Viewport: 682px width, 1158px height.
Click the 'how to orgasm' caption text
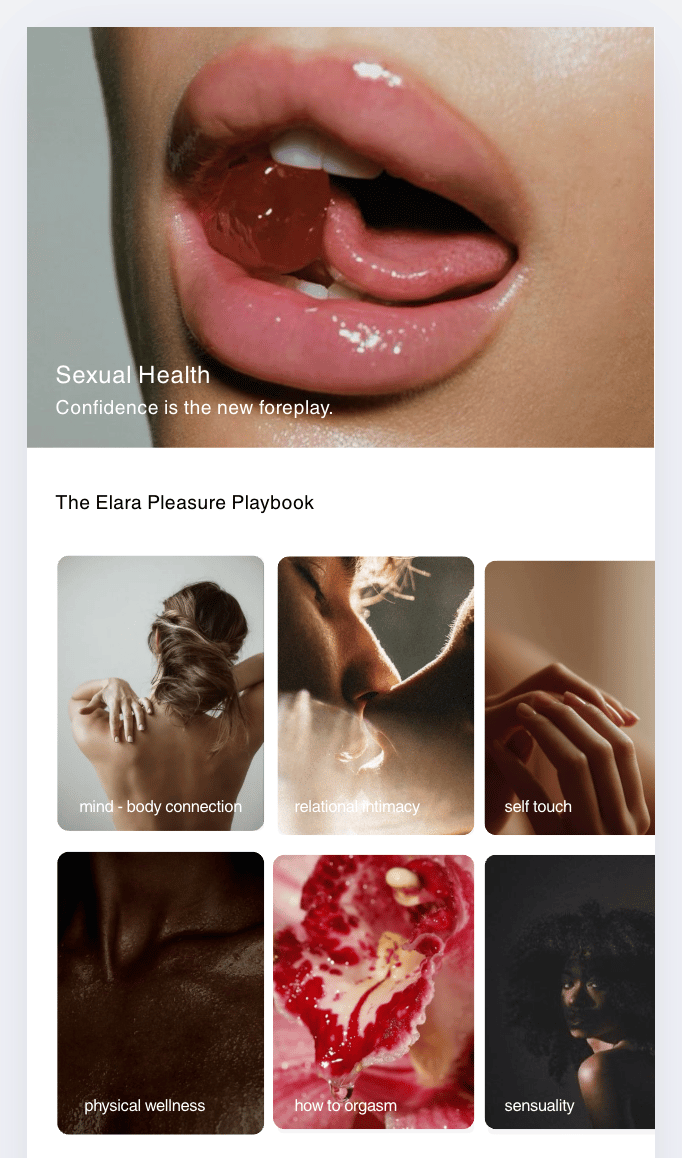click(345, 1106)
